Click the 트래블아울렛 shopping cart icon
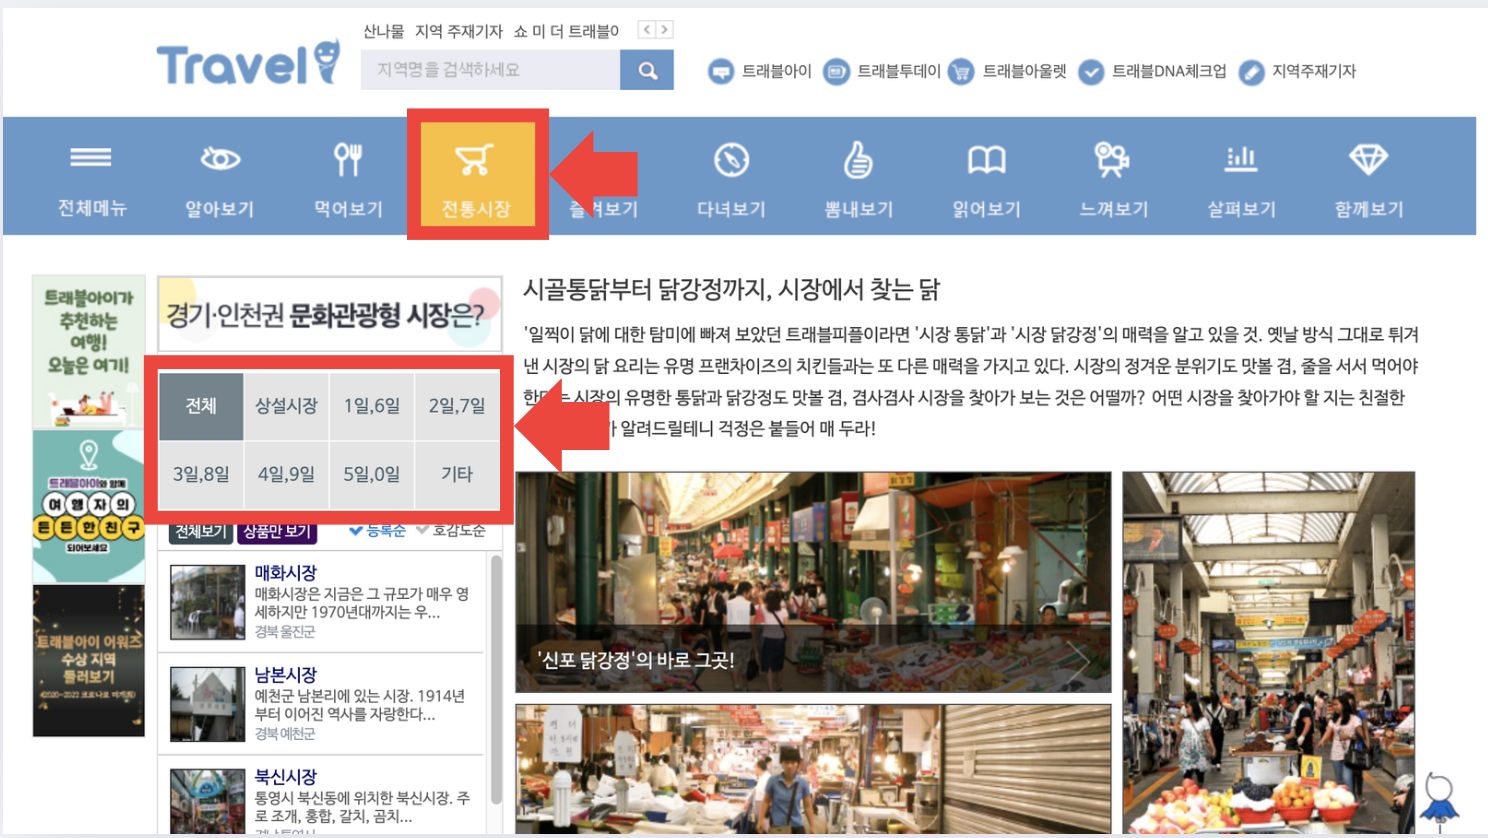1488x838 pixels. pos(961,71)
